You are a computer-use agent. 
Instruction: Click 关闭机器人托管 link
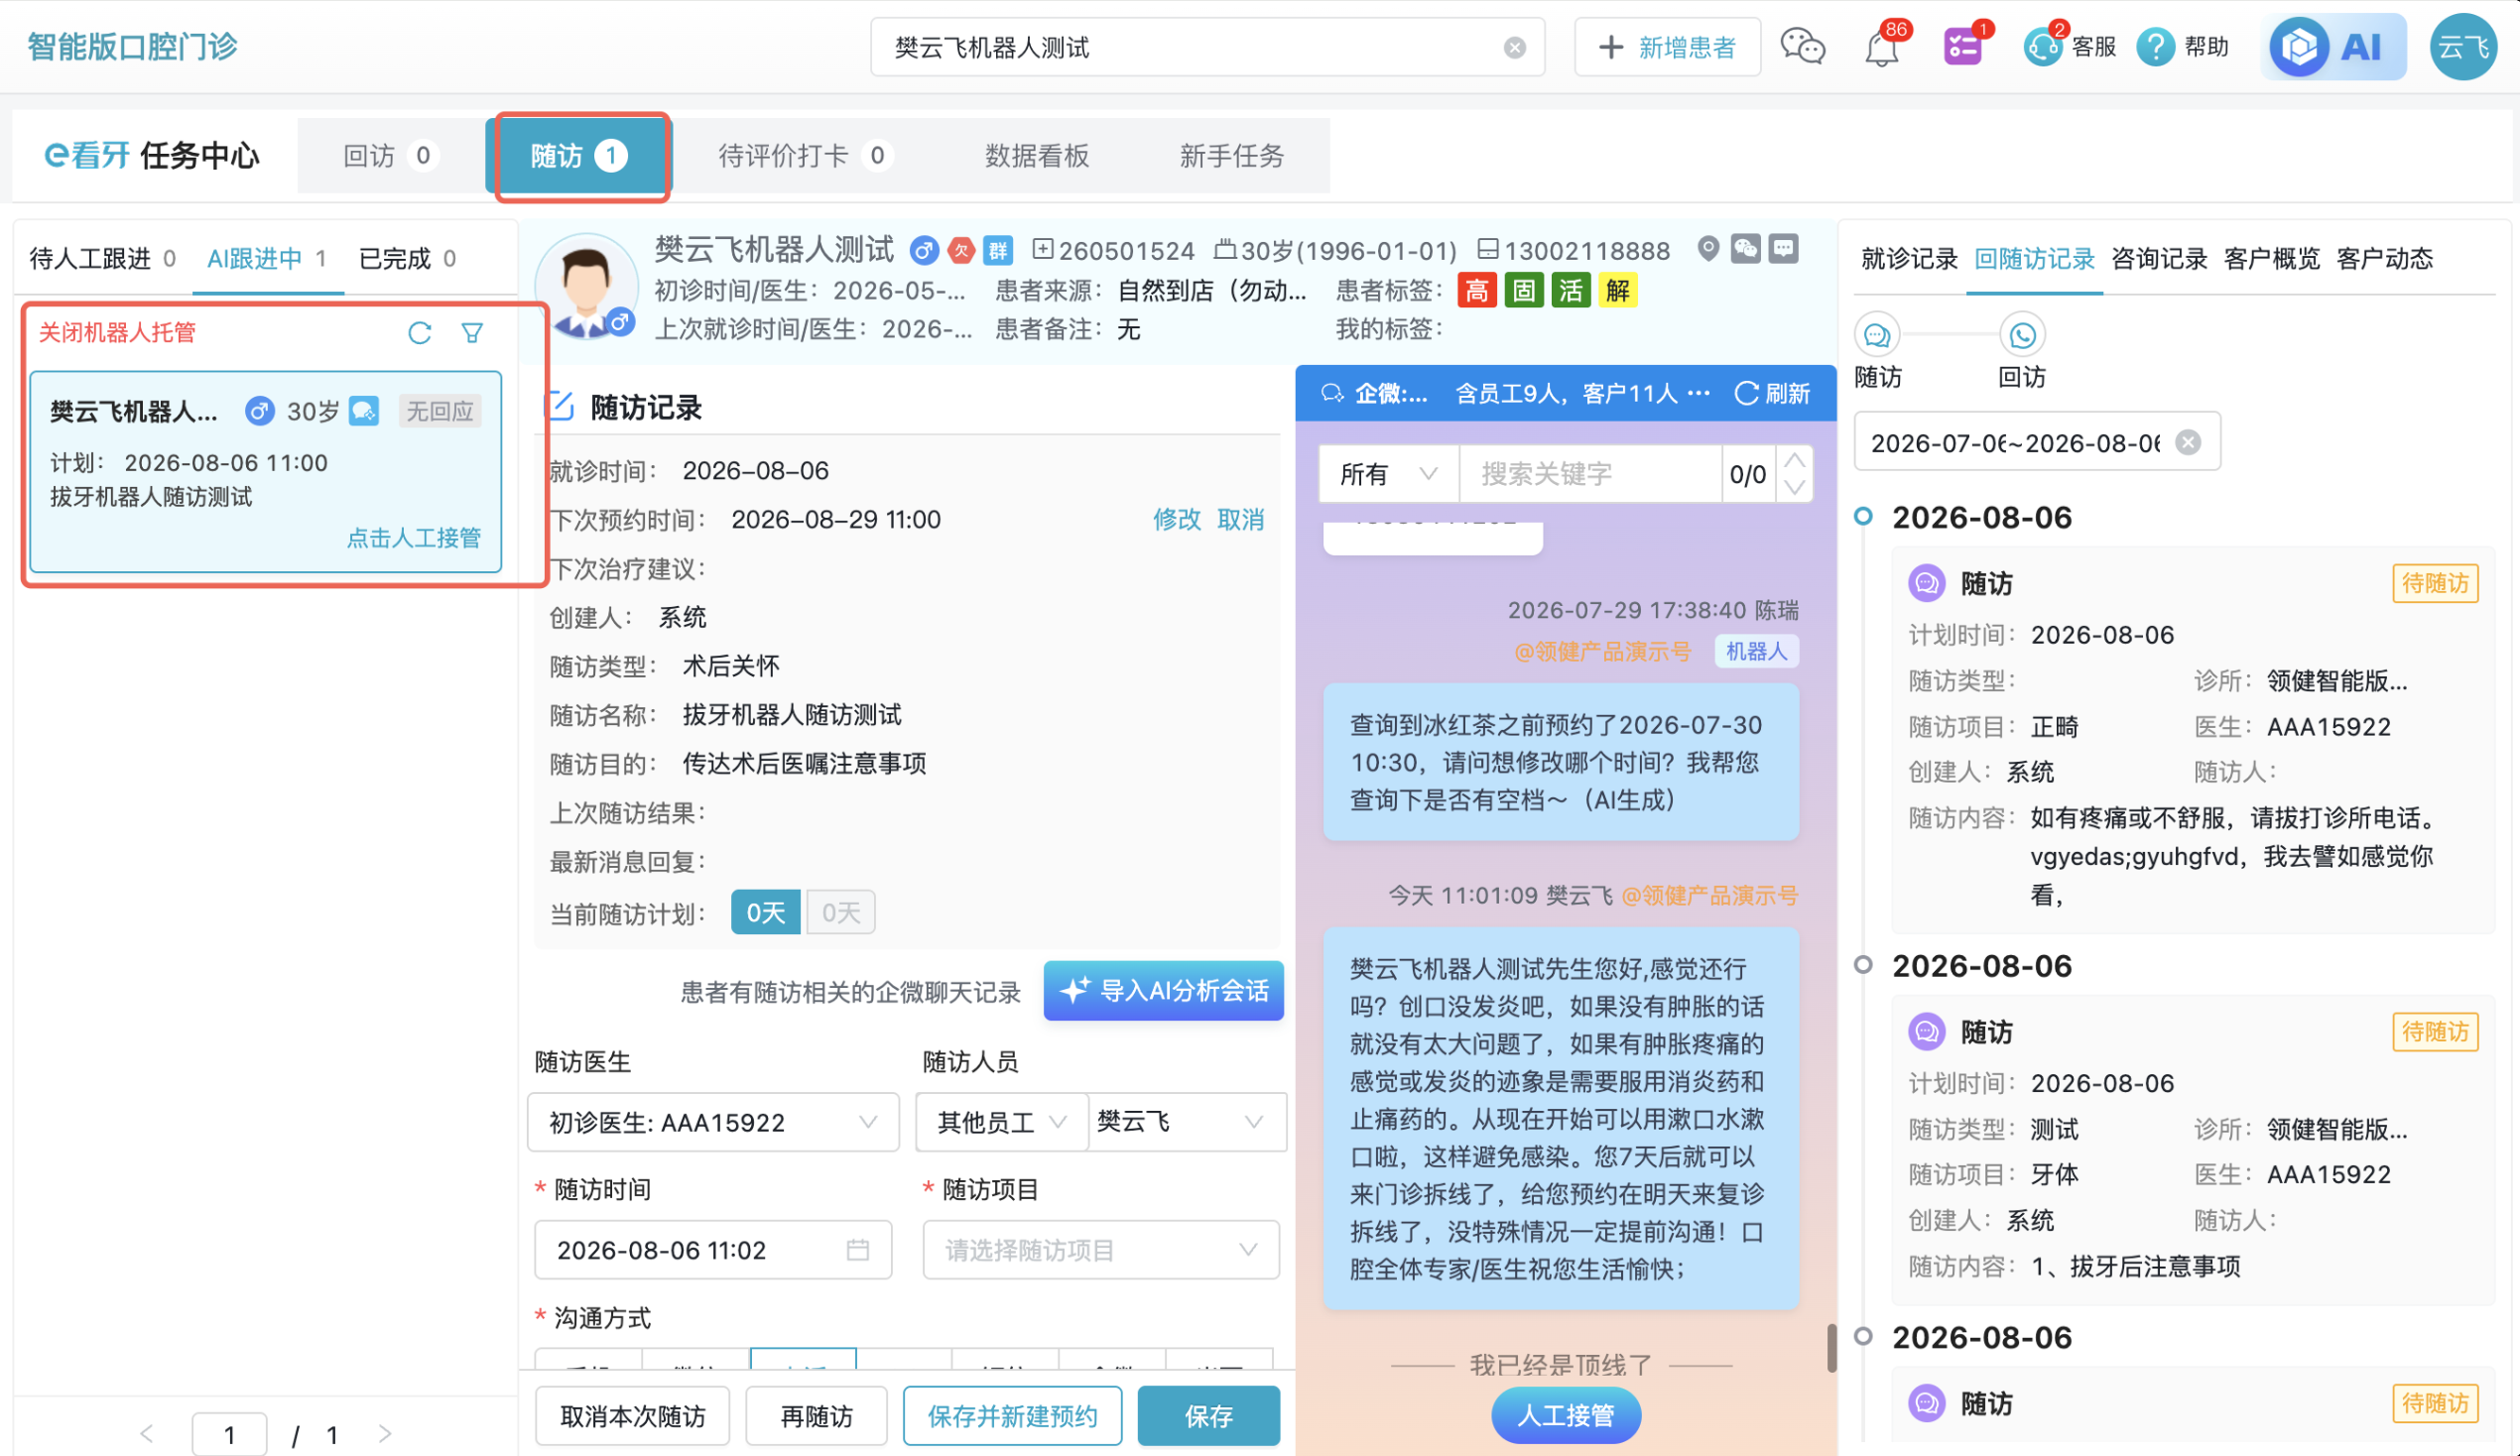pyautogui.click(x=117, y=333)
